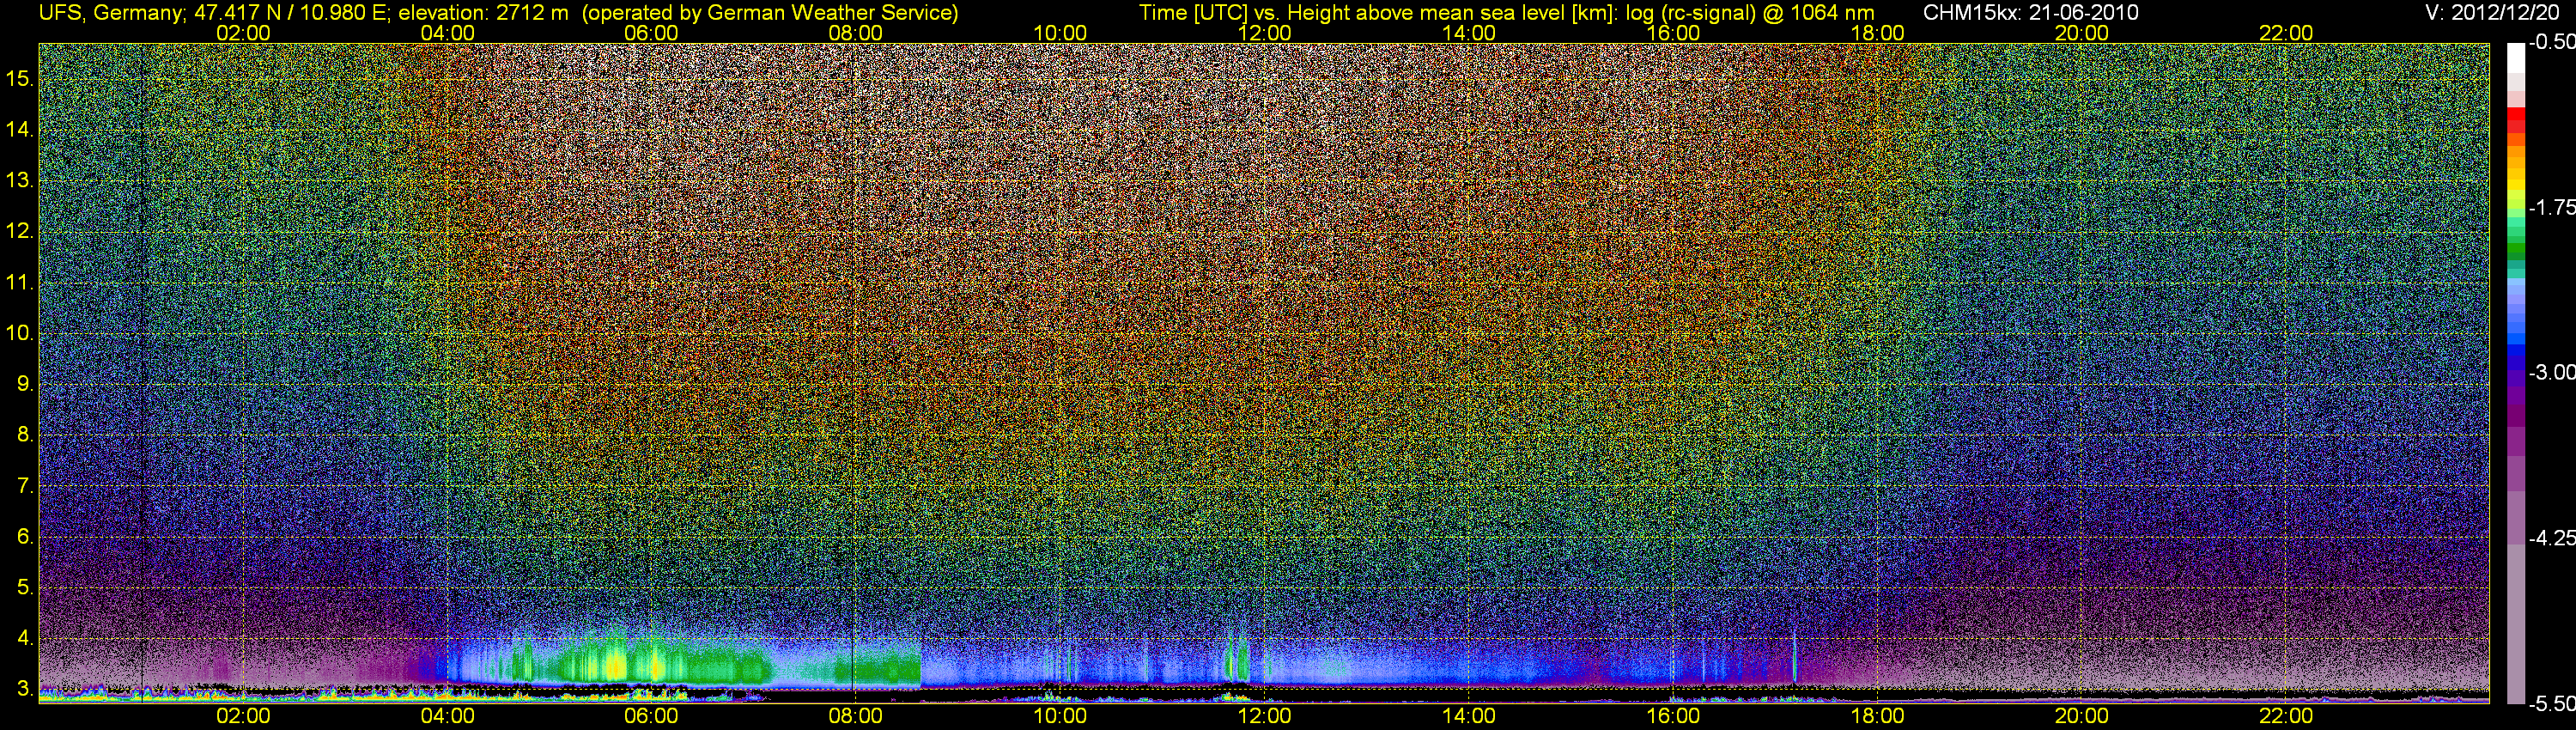Click the height axis label '5.'
This screenshot has width=2576, height=730.
25,587
